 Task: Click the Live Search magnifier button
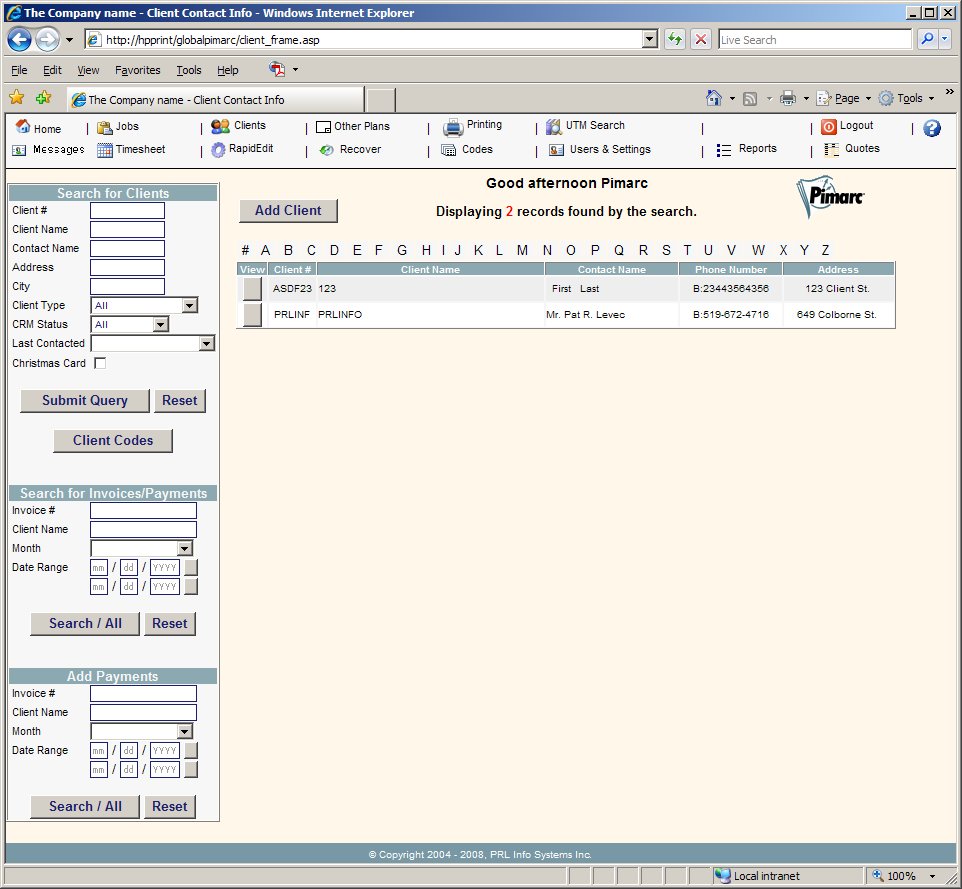coord(927,39)
